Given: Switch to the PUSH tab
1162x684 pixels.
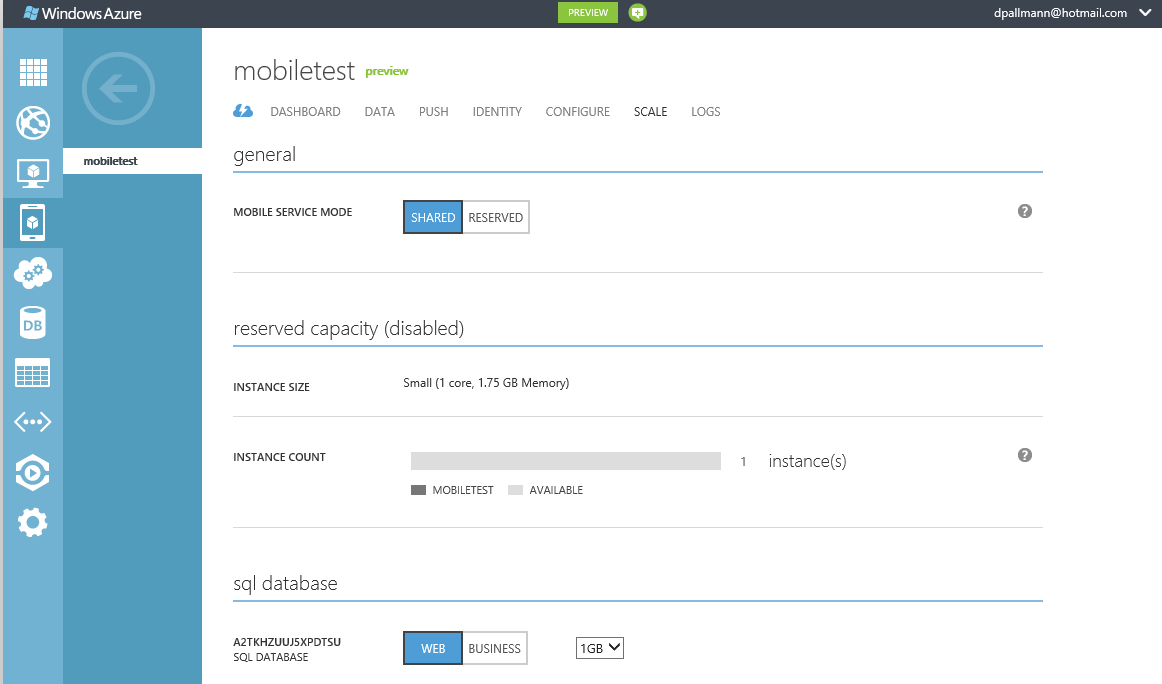Looking at the screenshot, I should click(434, 112).
